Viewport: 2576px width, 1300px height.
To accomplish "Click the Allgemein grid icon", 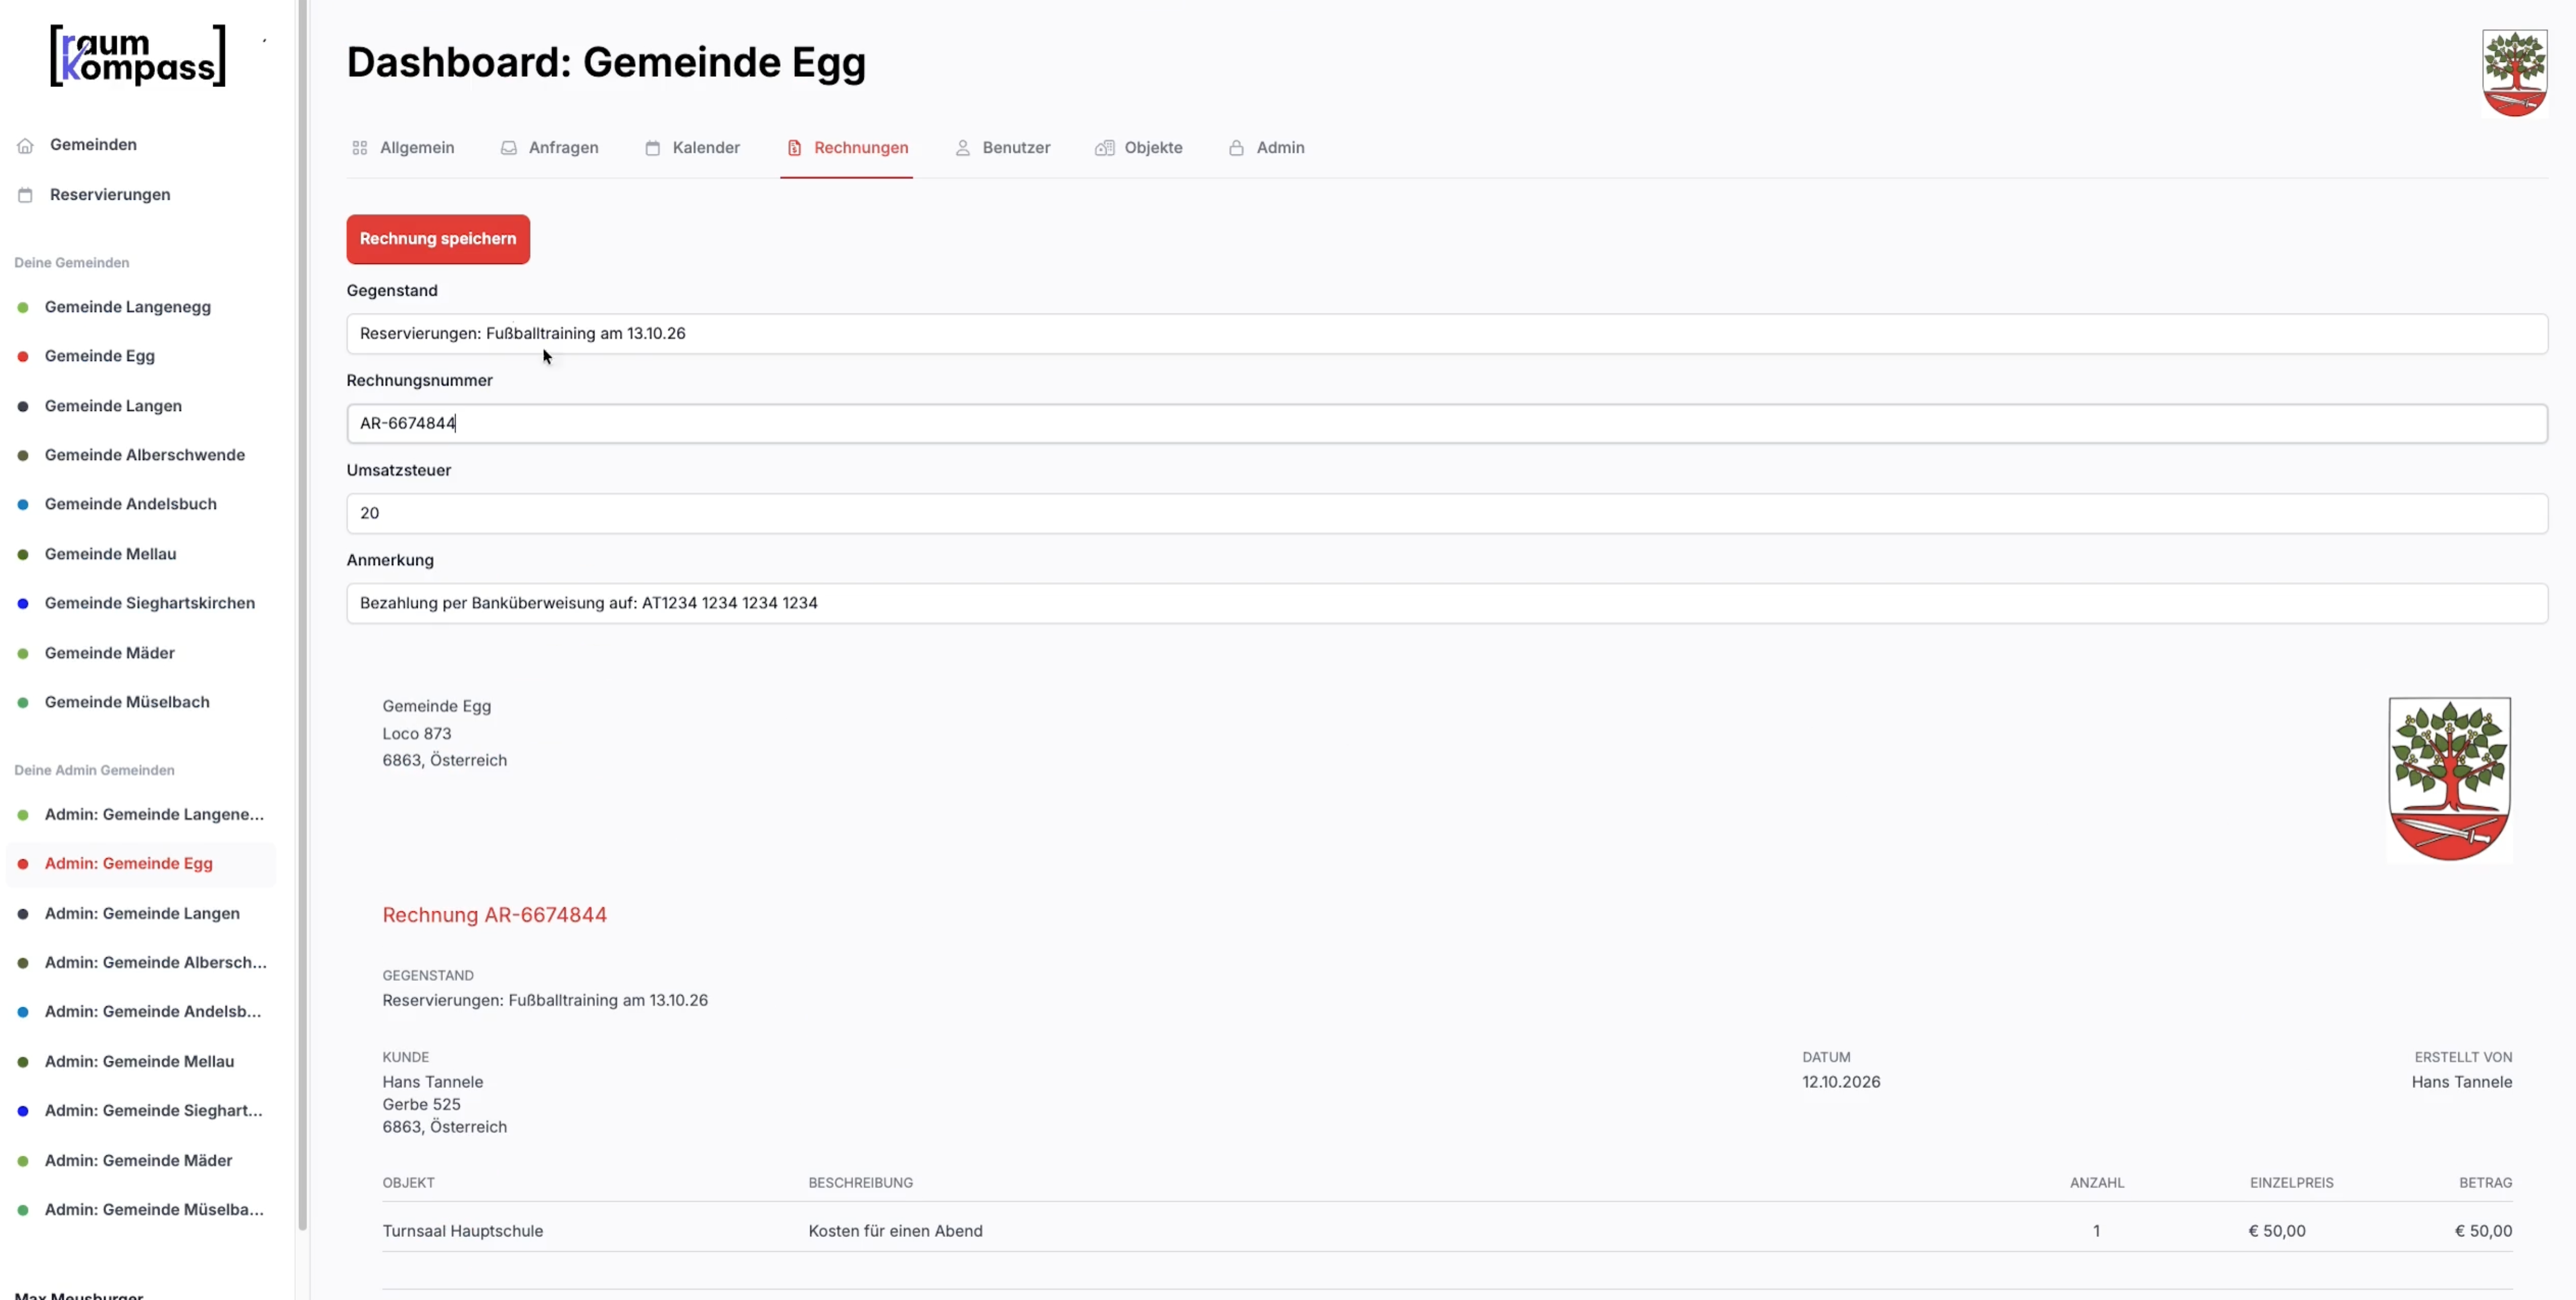I will [x=360, y=148].
